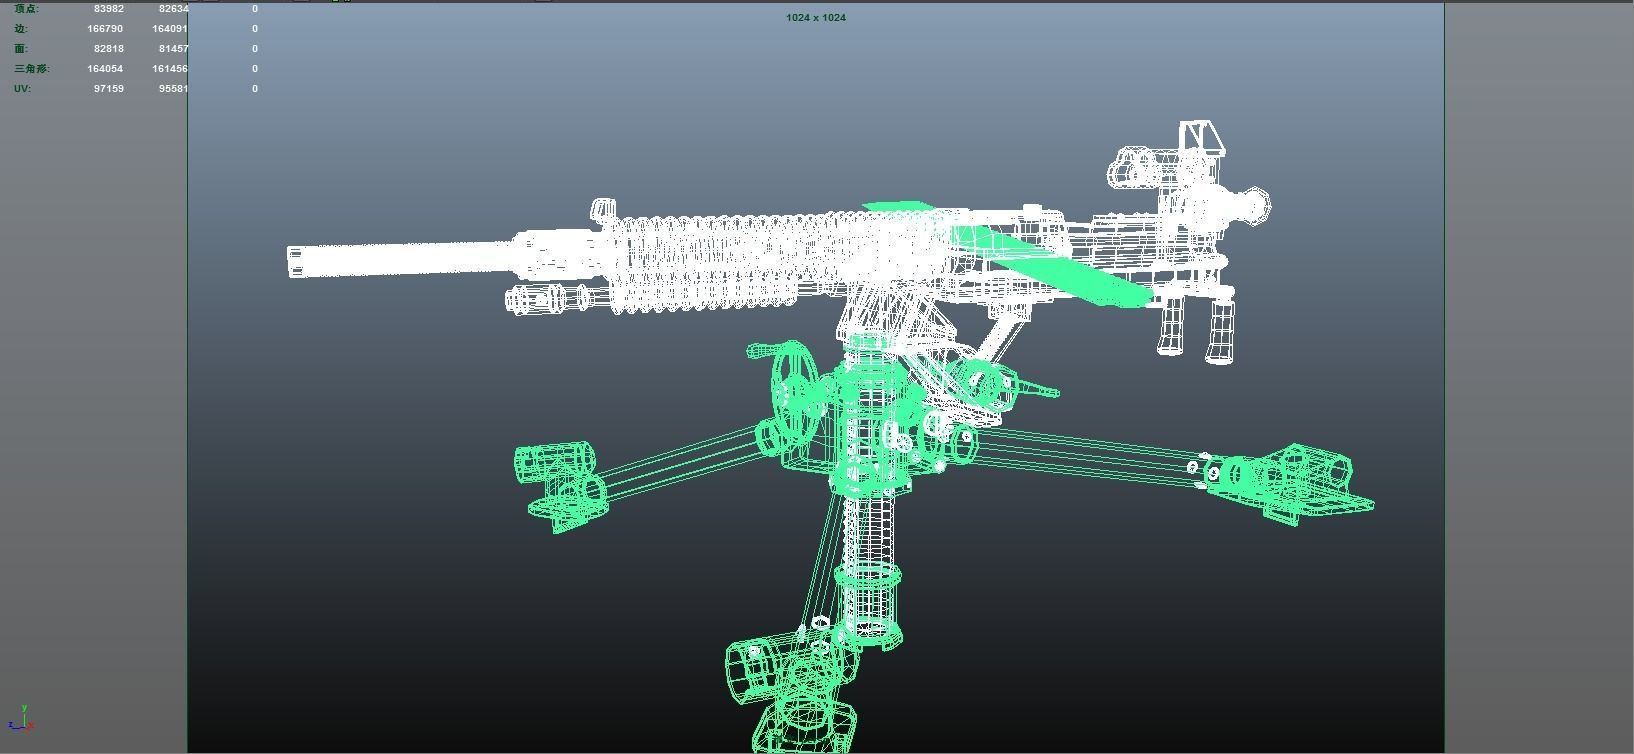Click the edge count value 164091
The image size is (1634, 754).
[170, 29]
